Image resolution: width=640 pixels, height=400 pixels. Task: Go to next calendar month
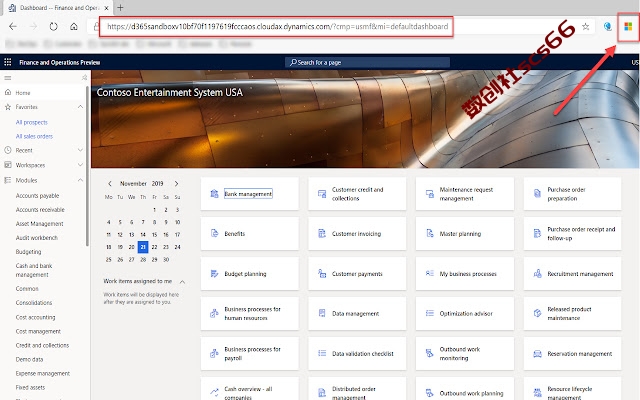point(176,184)
